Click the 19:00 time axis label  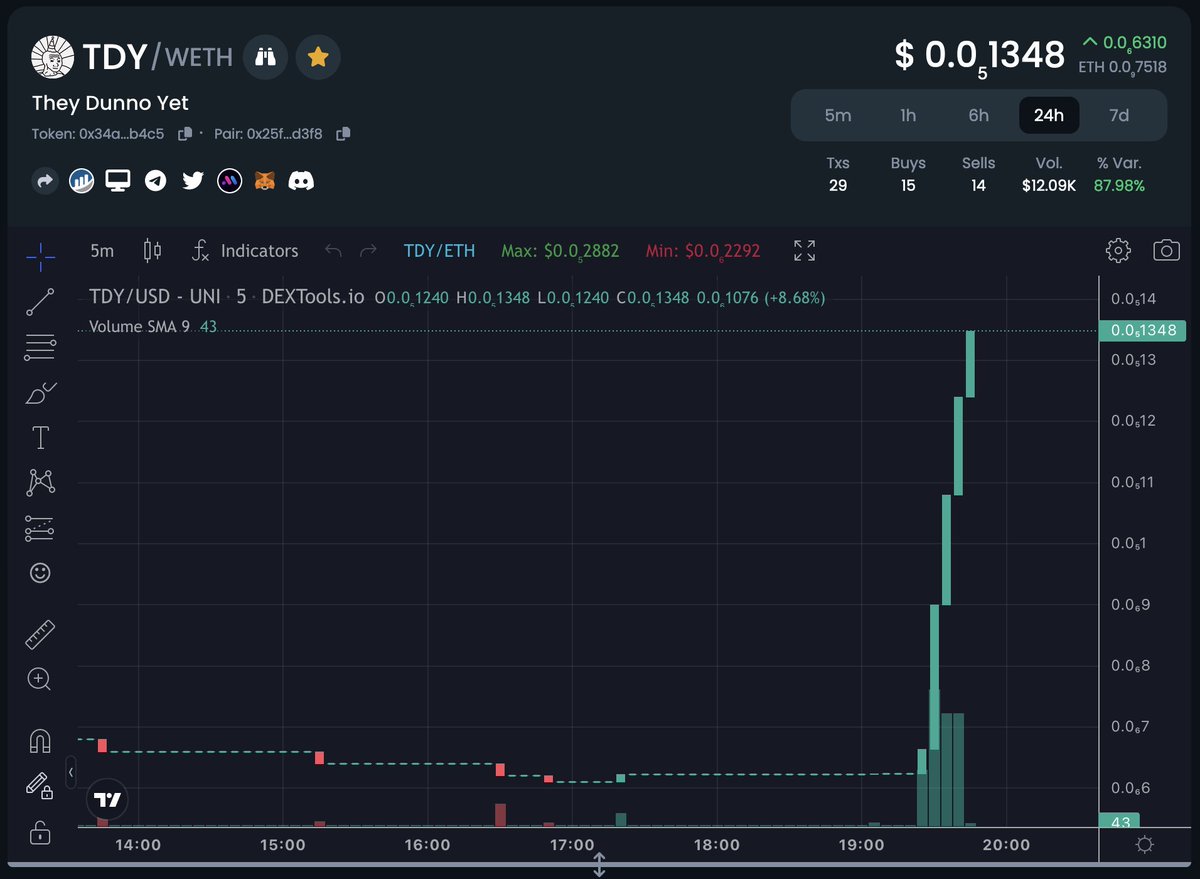click(x=861, y=845)
